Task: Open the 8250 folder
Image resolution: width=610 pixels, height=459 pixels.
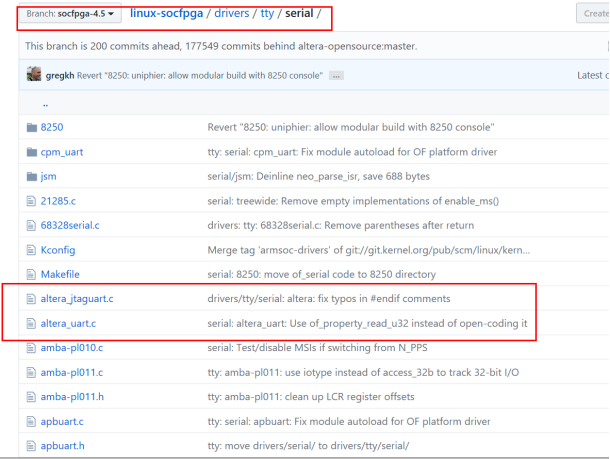Action: point(52,127)
